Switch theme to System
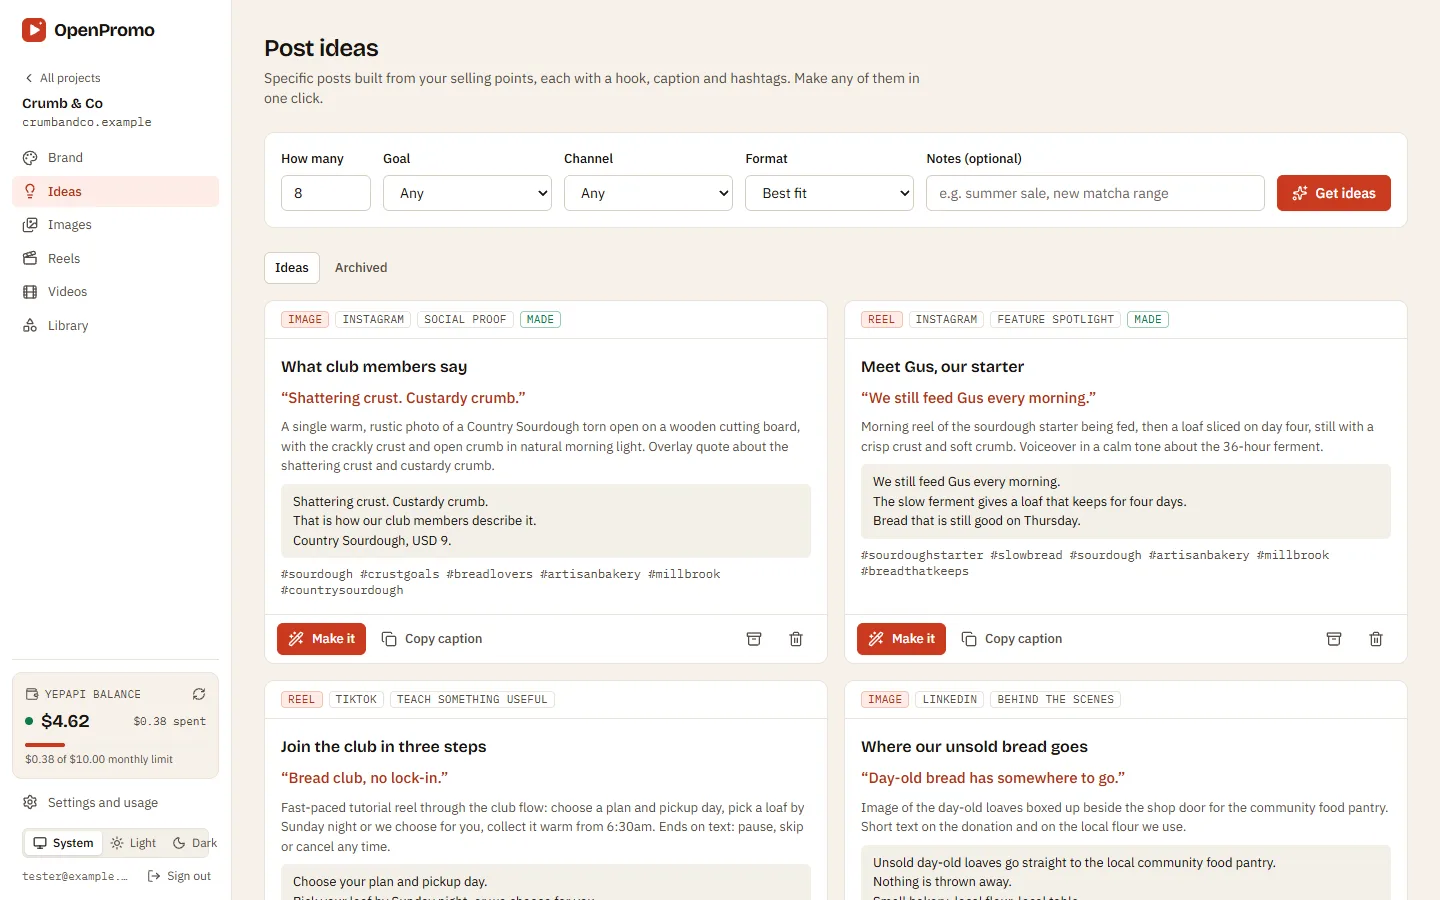1440x900 pixels. (x=63, y=843)
